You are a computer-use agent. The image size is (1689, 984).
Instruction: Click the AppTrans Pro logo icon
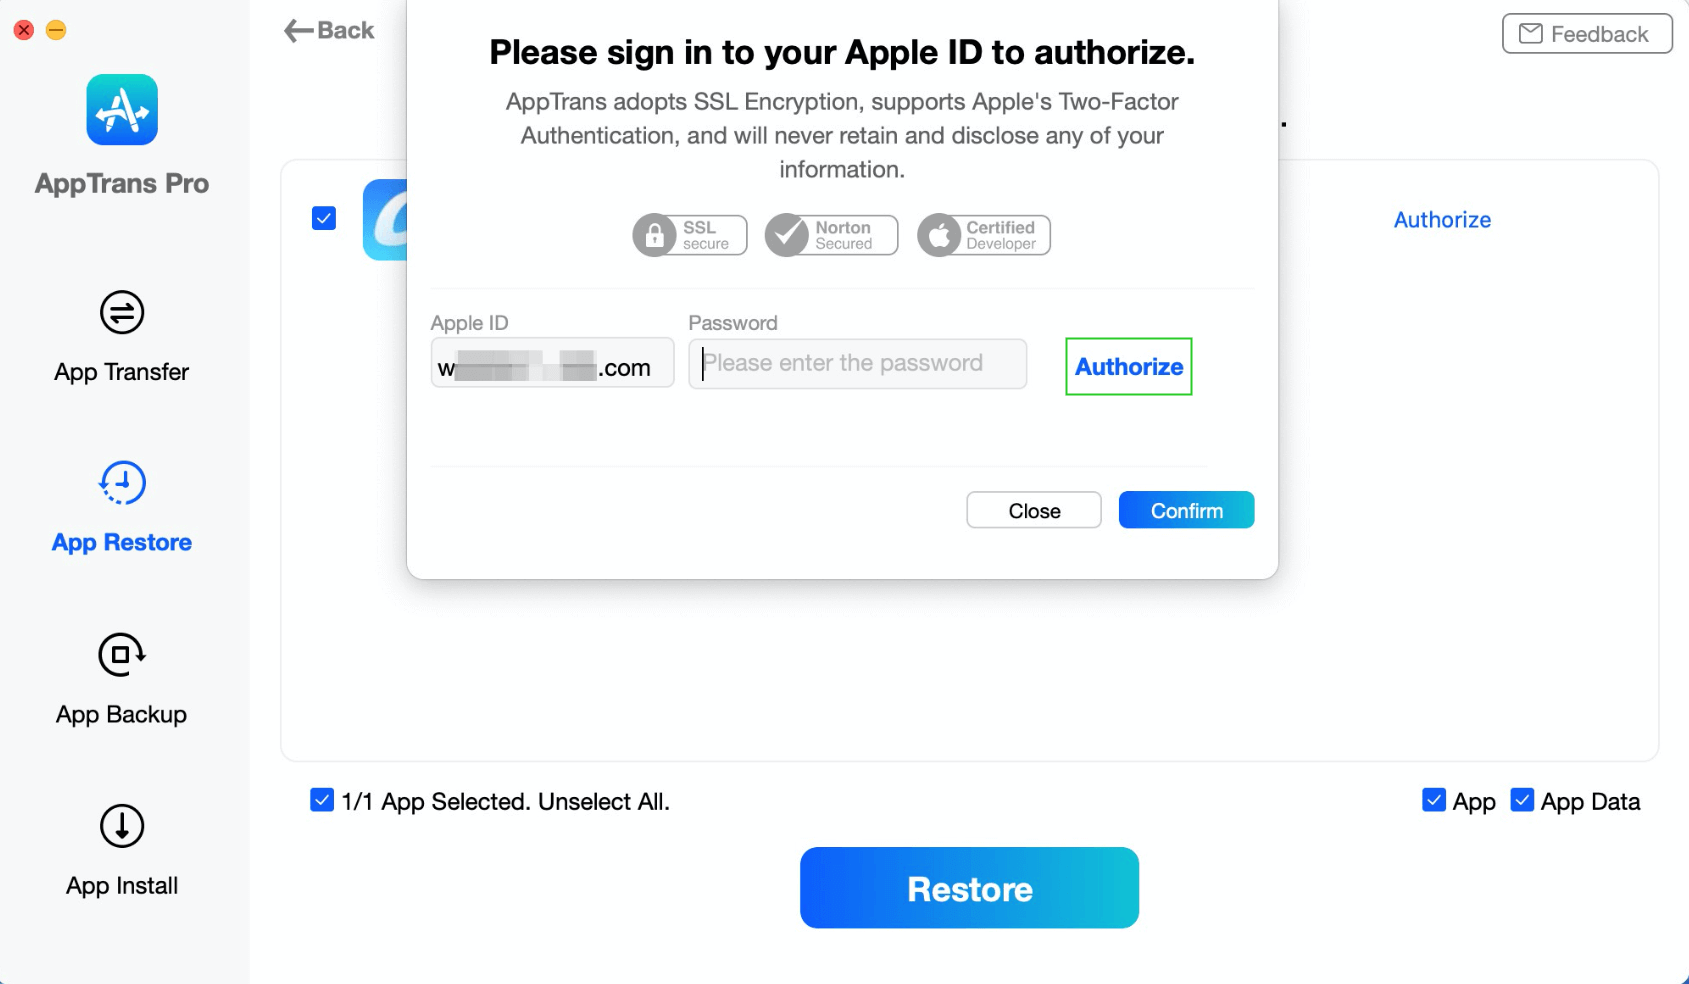coord(122,110)
